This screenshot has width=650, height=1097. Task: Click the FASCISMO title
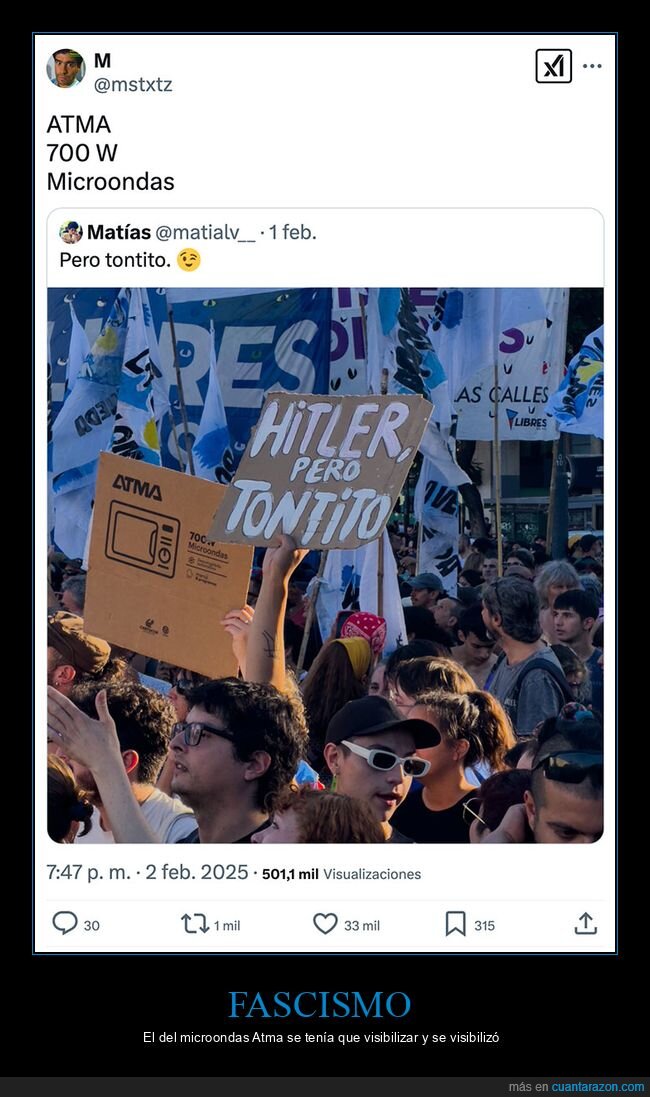pyautogui.click(x=320, y=1005)
